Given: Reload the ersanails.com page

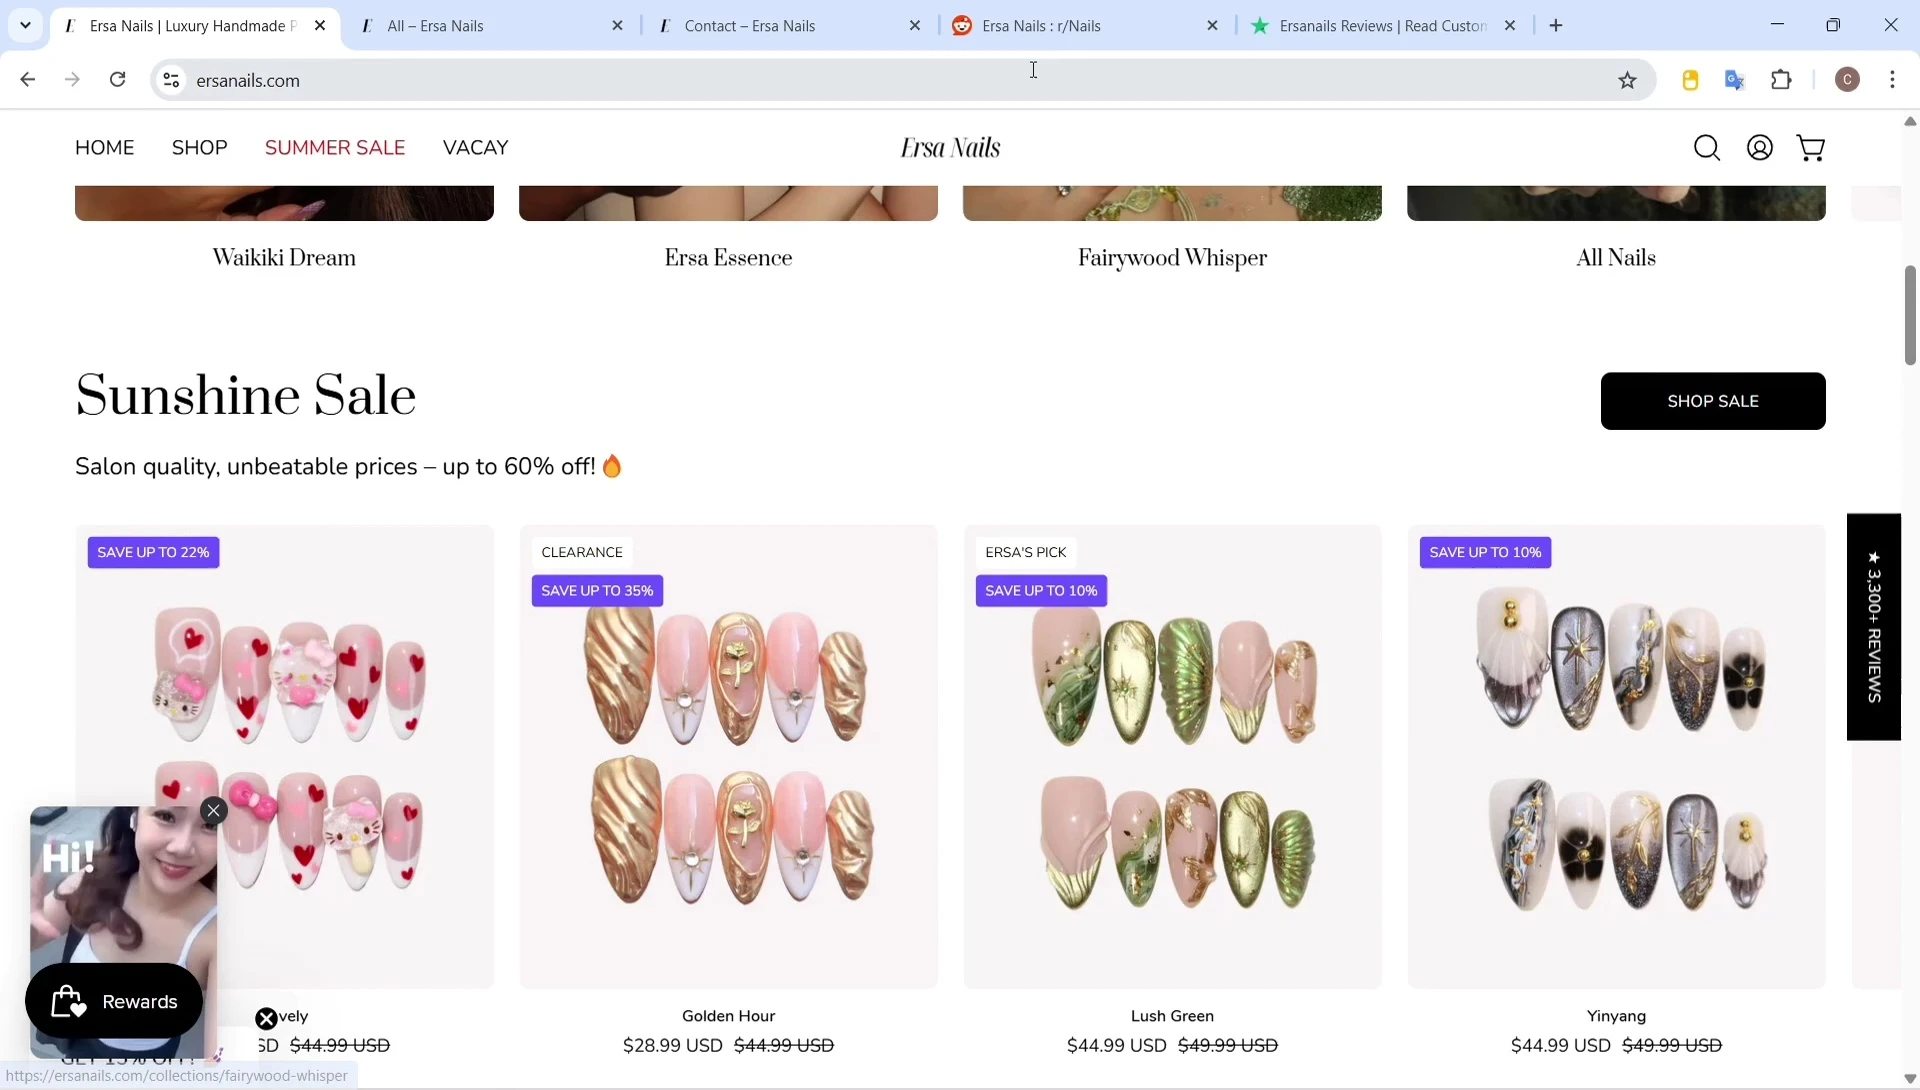Looking at the screenshot, I should click(x=118, y=80).
